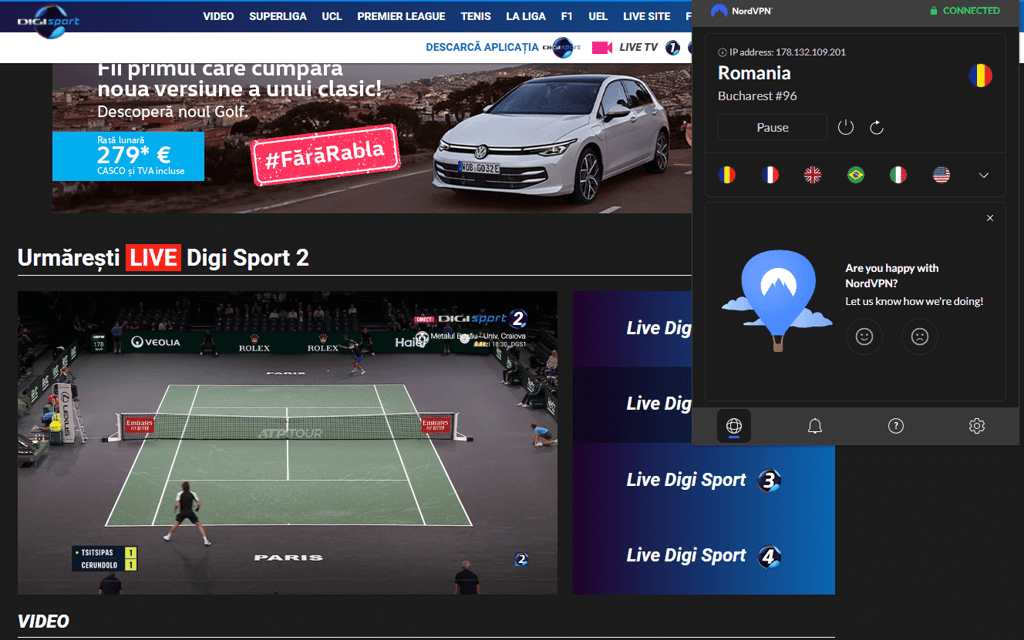1024x640 pixels.
Task: Open NordVPN settings gear
Action: 976,426
